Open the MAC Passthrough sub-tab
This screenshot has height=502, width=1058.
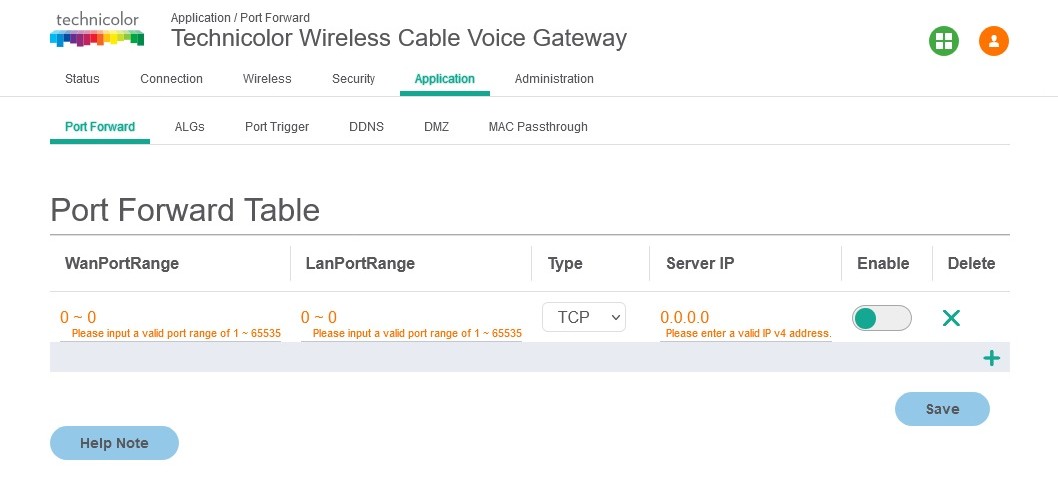click(538, 127)
